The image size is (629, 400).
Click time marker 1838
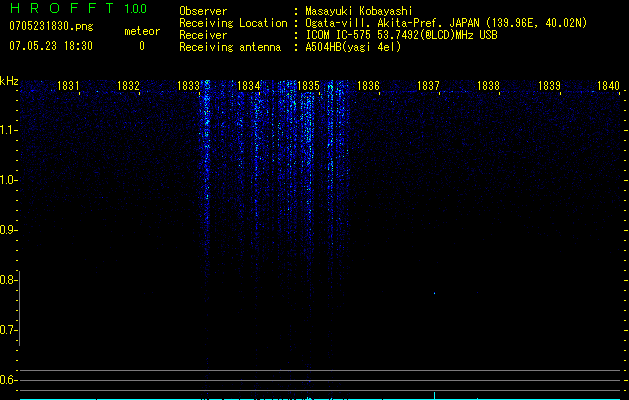(x=488, y=86)
